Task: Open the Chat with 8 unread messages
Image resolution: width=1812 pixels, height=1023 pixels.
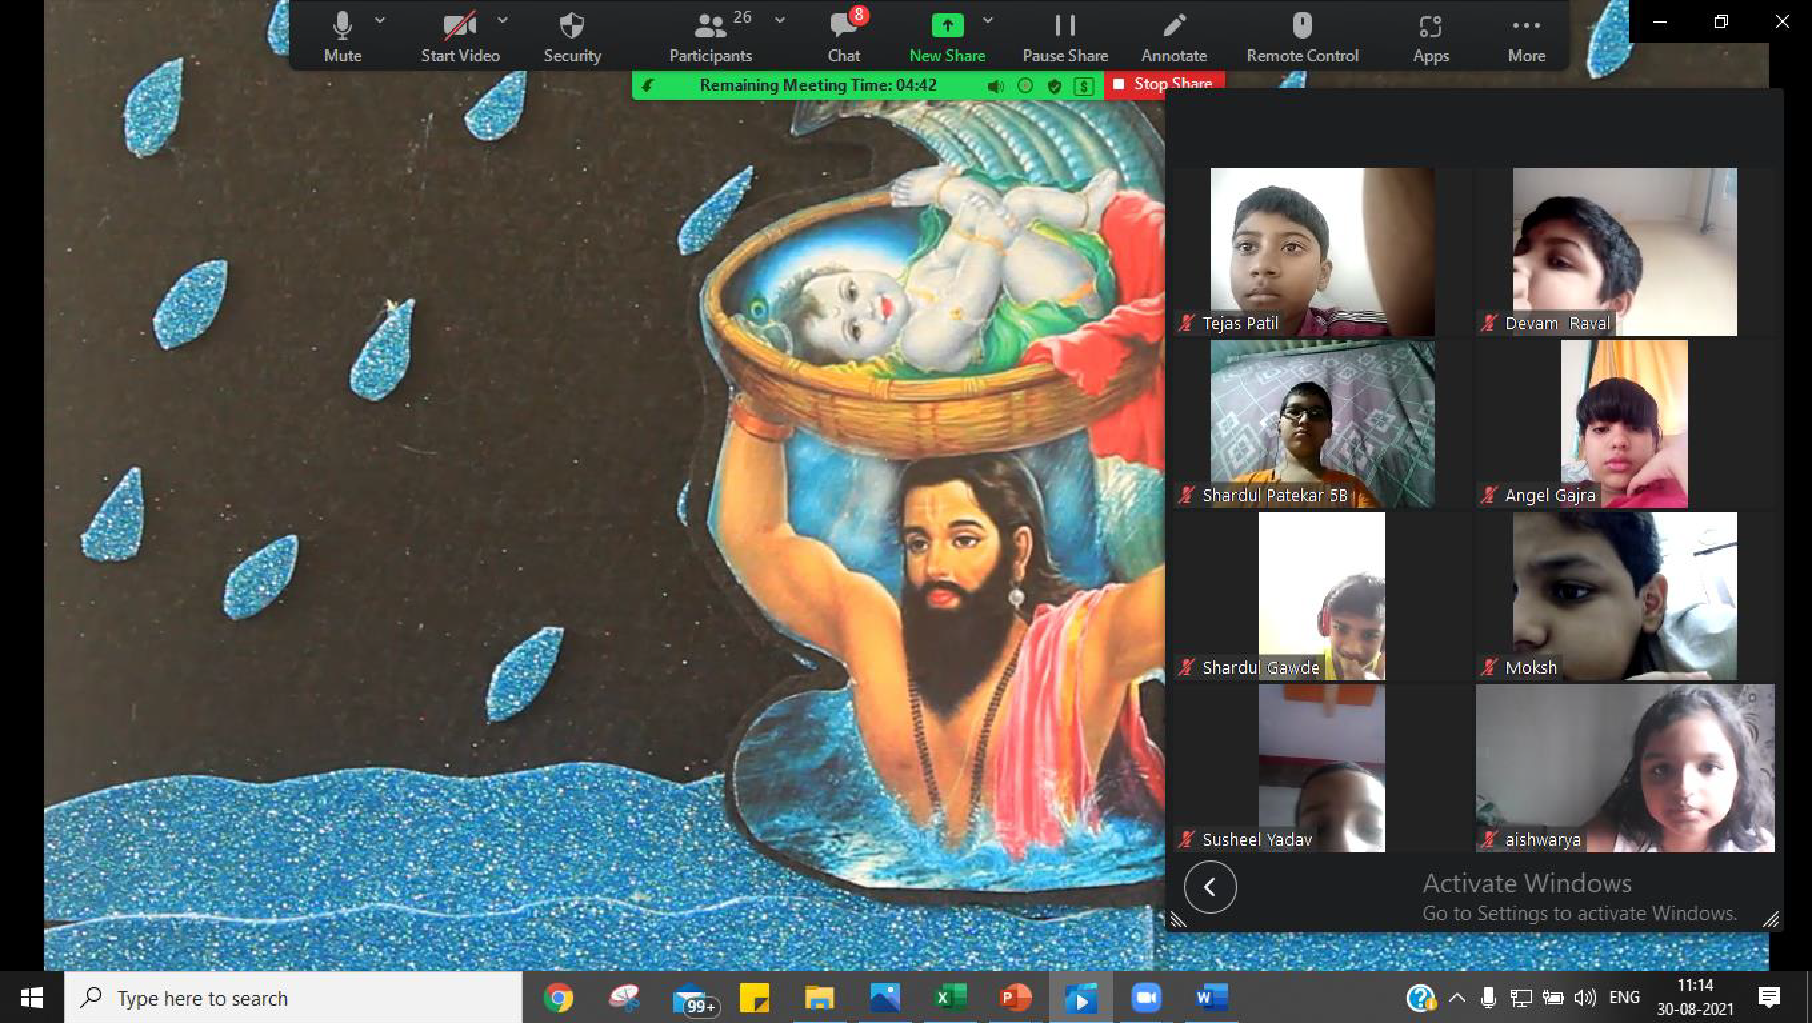Action: pyautogui.click(x=844, y=36)
